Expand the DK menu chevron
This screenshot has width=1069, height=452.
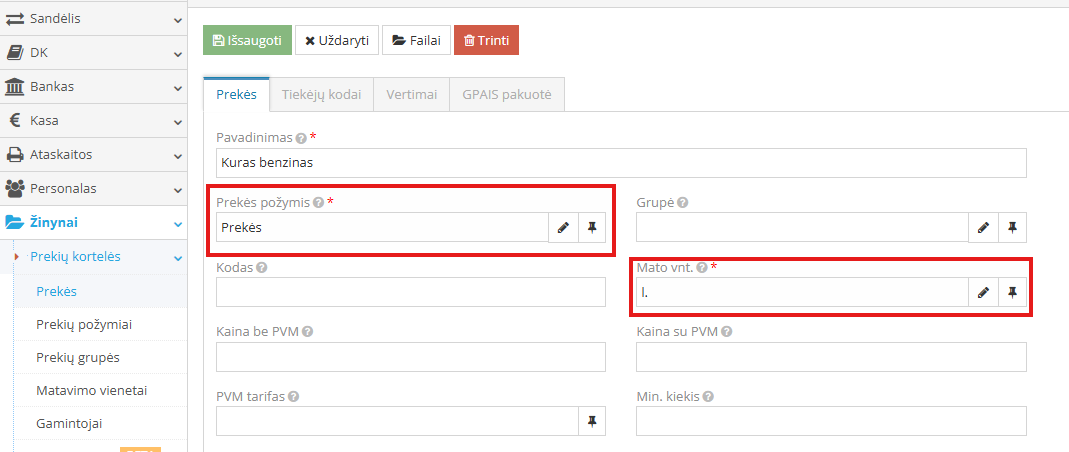178,54
